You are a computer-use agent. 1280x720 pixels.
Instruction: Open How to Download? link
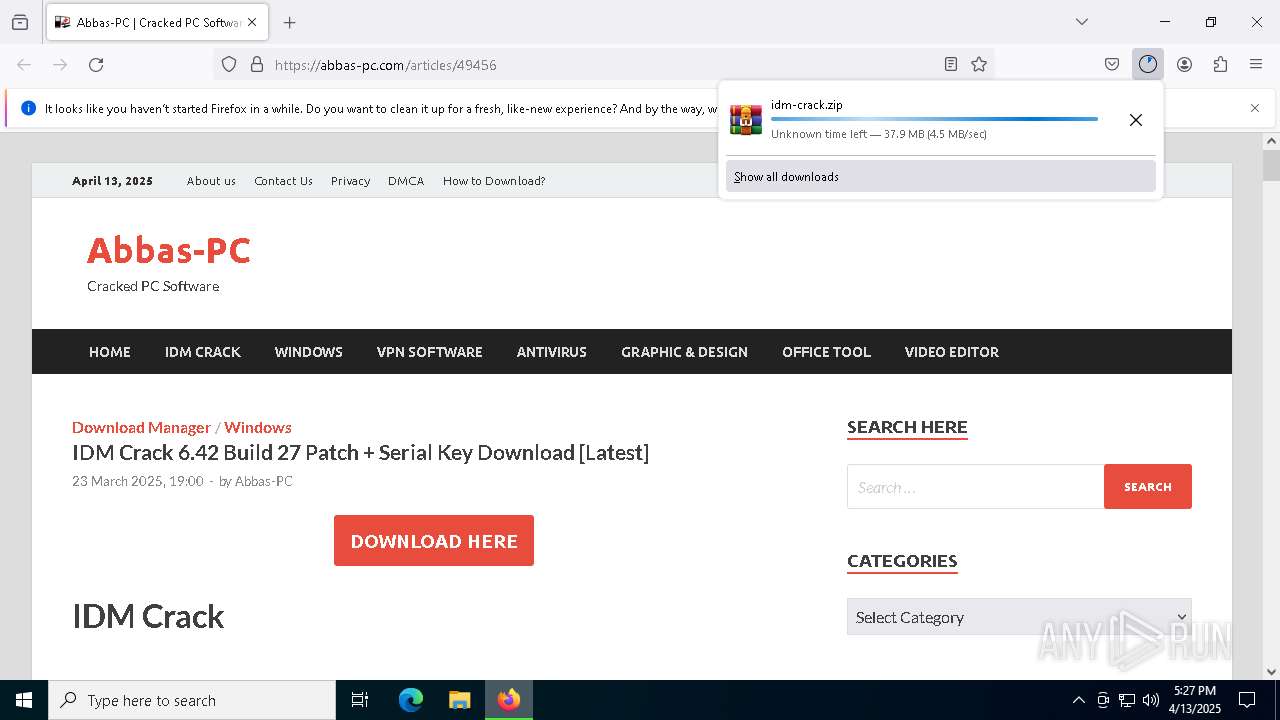tap(494, 181)
